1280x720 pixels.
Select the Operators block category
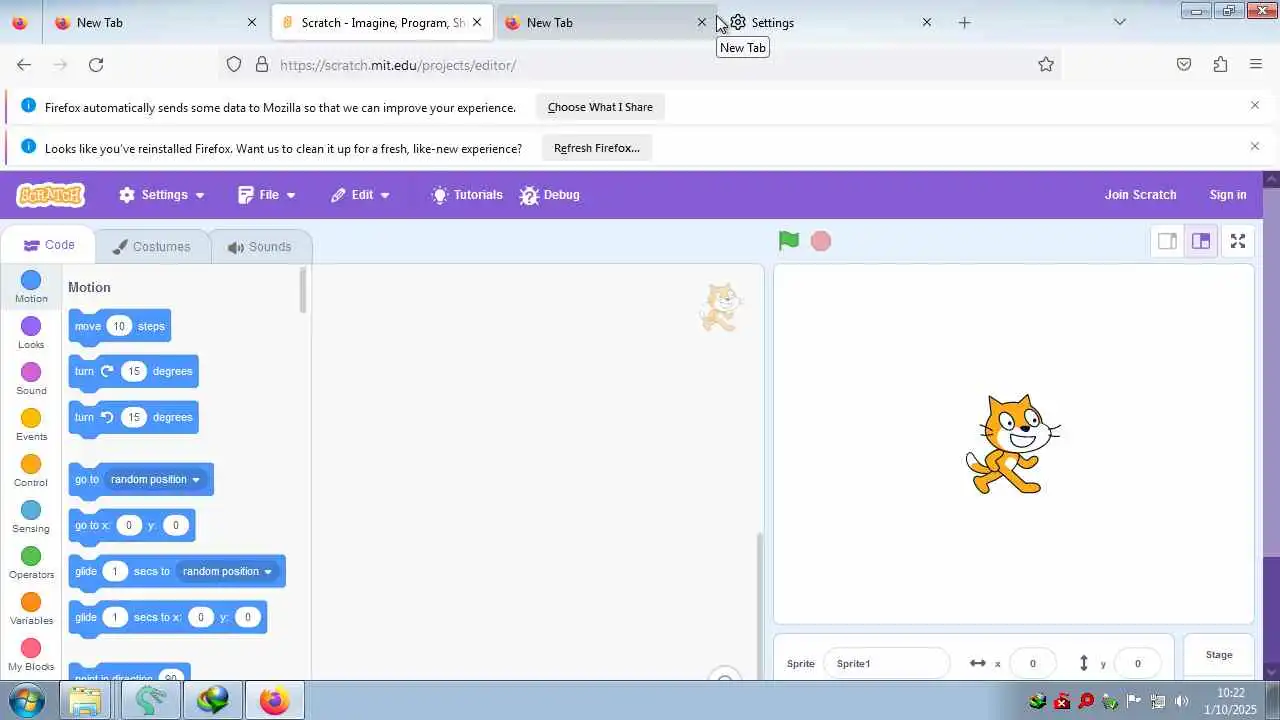(31, 563)
